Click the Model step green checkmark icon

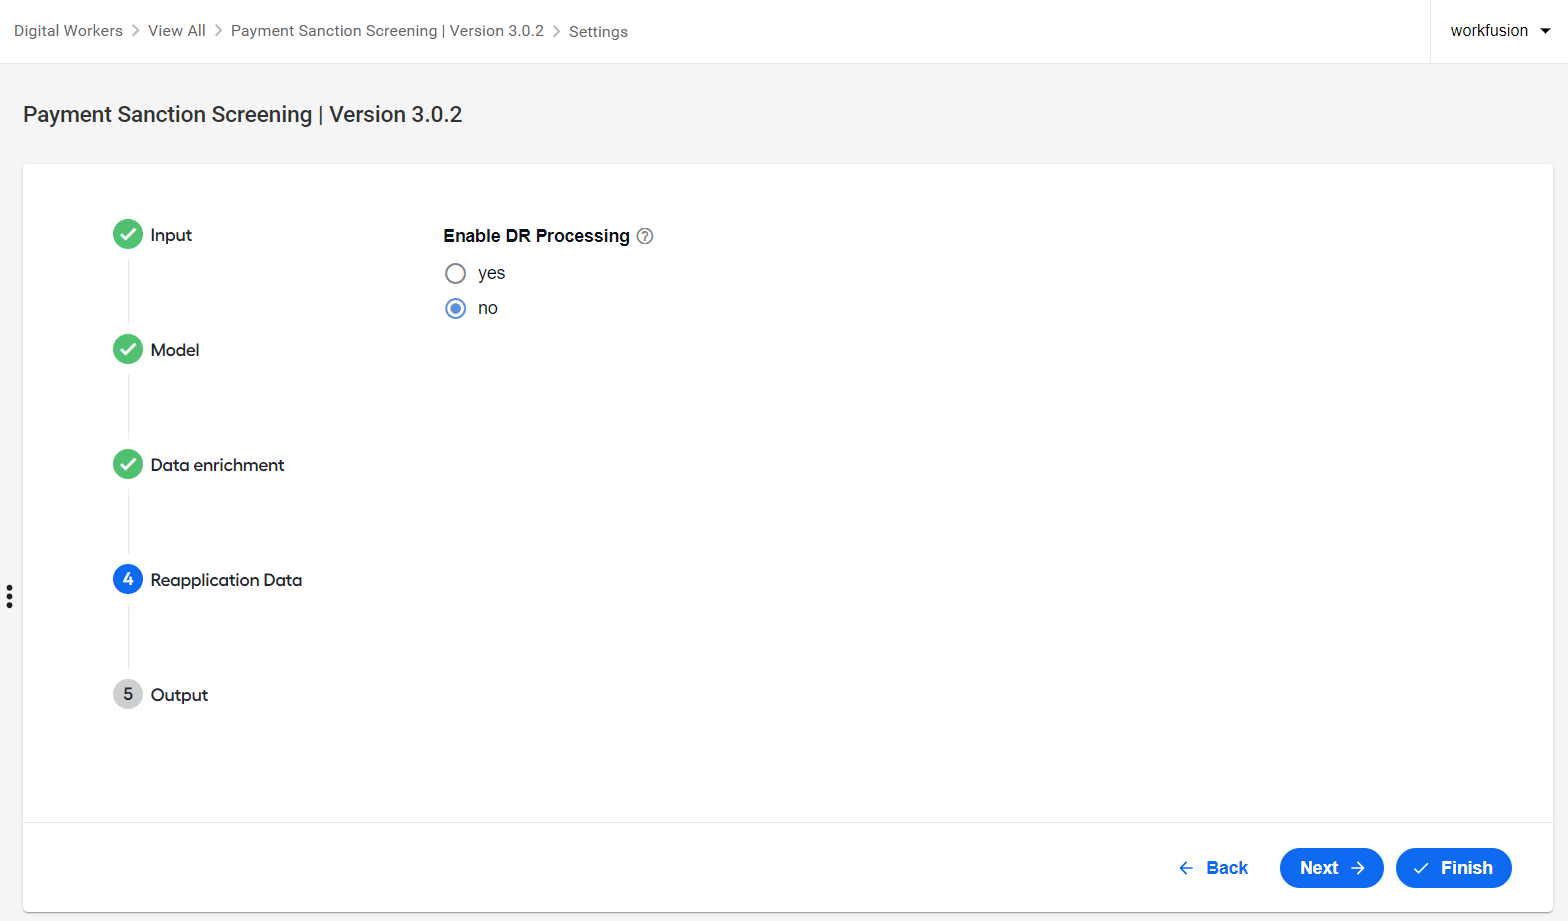128,349
